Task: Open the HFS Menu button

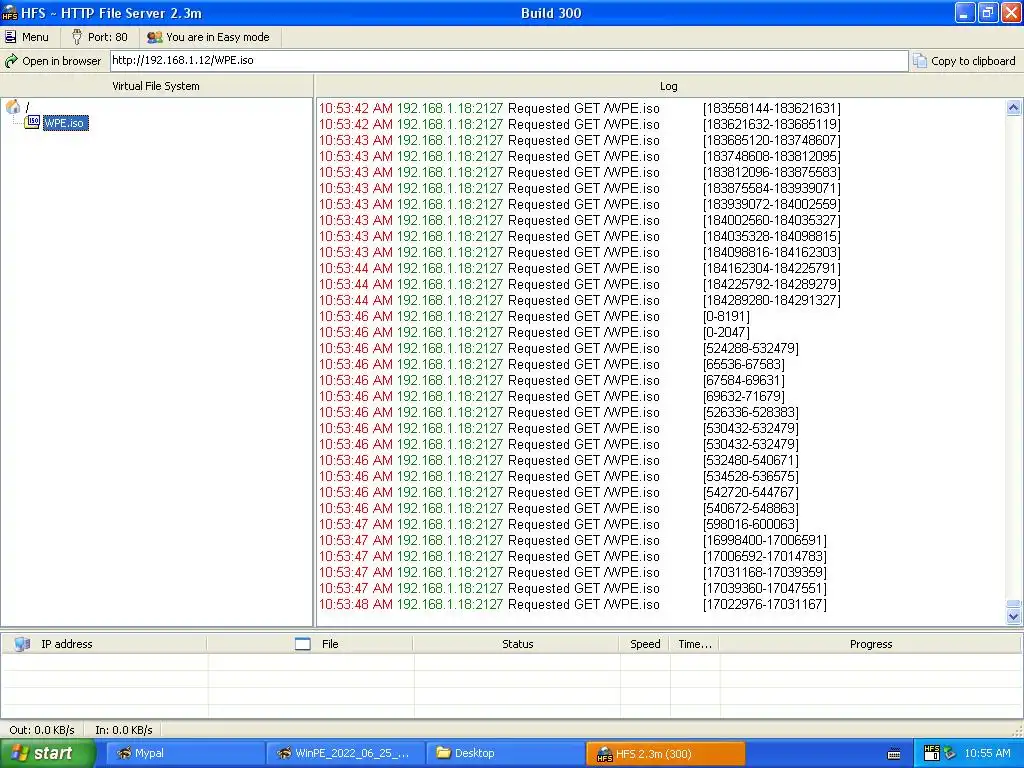Action: (27, 37)
